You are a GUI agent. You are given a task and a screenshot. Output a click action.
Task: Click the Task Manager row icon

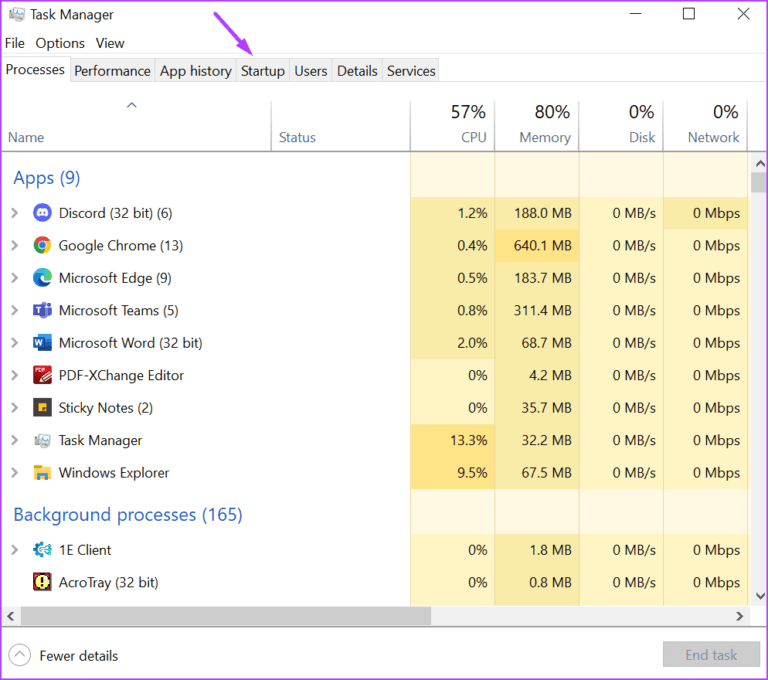coord(42,440)
